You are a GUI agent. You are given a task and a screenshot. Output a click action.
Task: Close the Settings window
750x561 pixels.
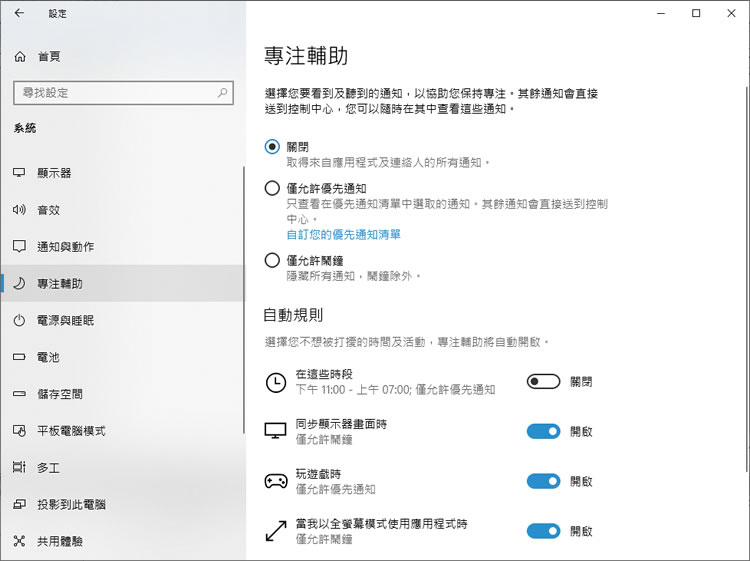pos(731,13)
